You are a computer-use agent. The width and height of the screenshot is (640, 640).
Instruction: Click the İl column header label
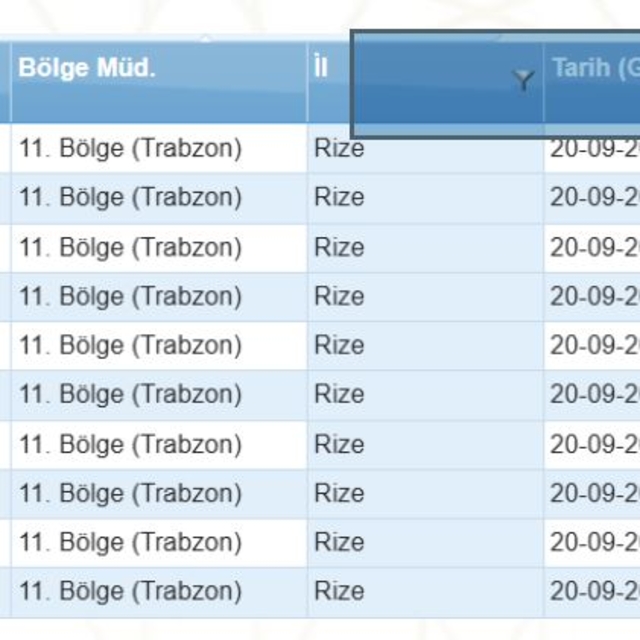tap(320, 70)
